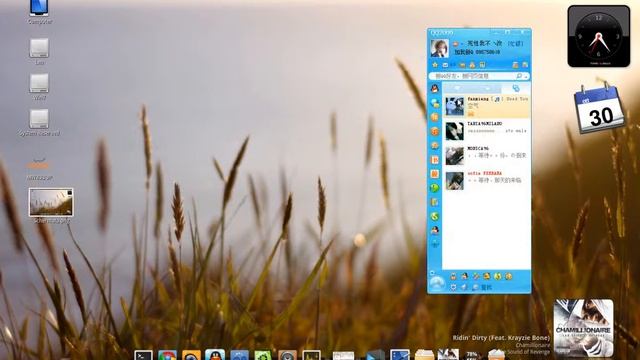The image size is (640, 360).
Task: Select contact MONICA96 in QQ list
Action: [487, 156]
